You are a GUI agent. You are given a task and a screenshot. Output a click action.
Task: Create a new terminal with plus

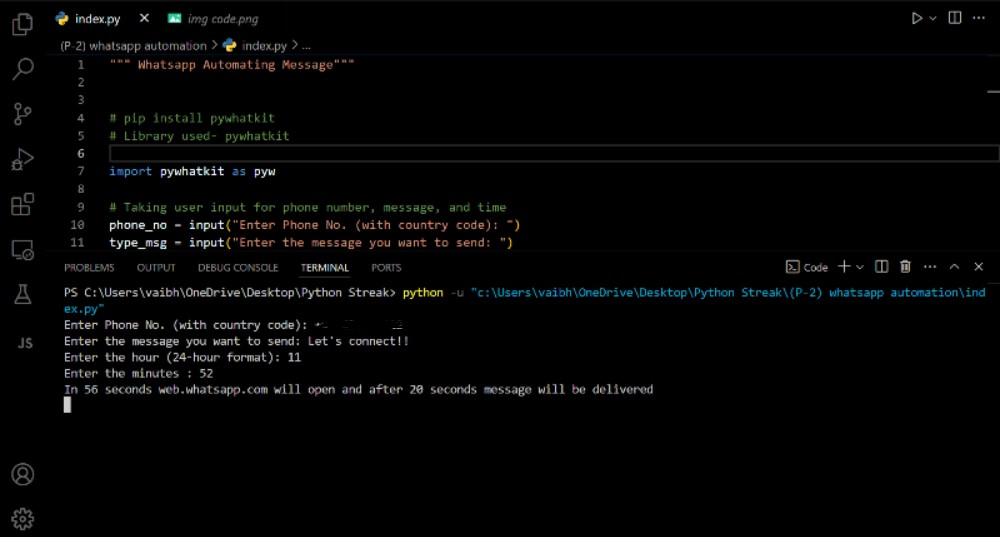tap(844, 267)
